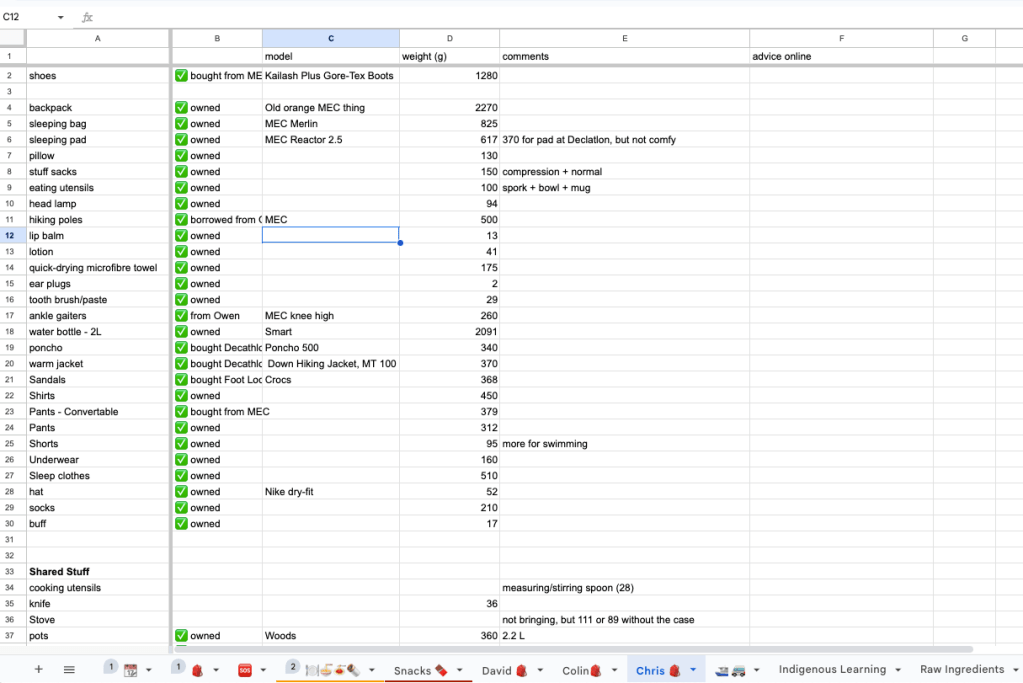Switch to the Indigenous Learning sheet tab
The height and width of the screenshot is (683, 1023).
(832, 670)
